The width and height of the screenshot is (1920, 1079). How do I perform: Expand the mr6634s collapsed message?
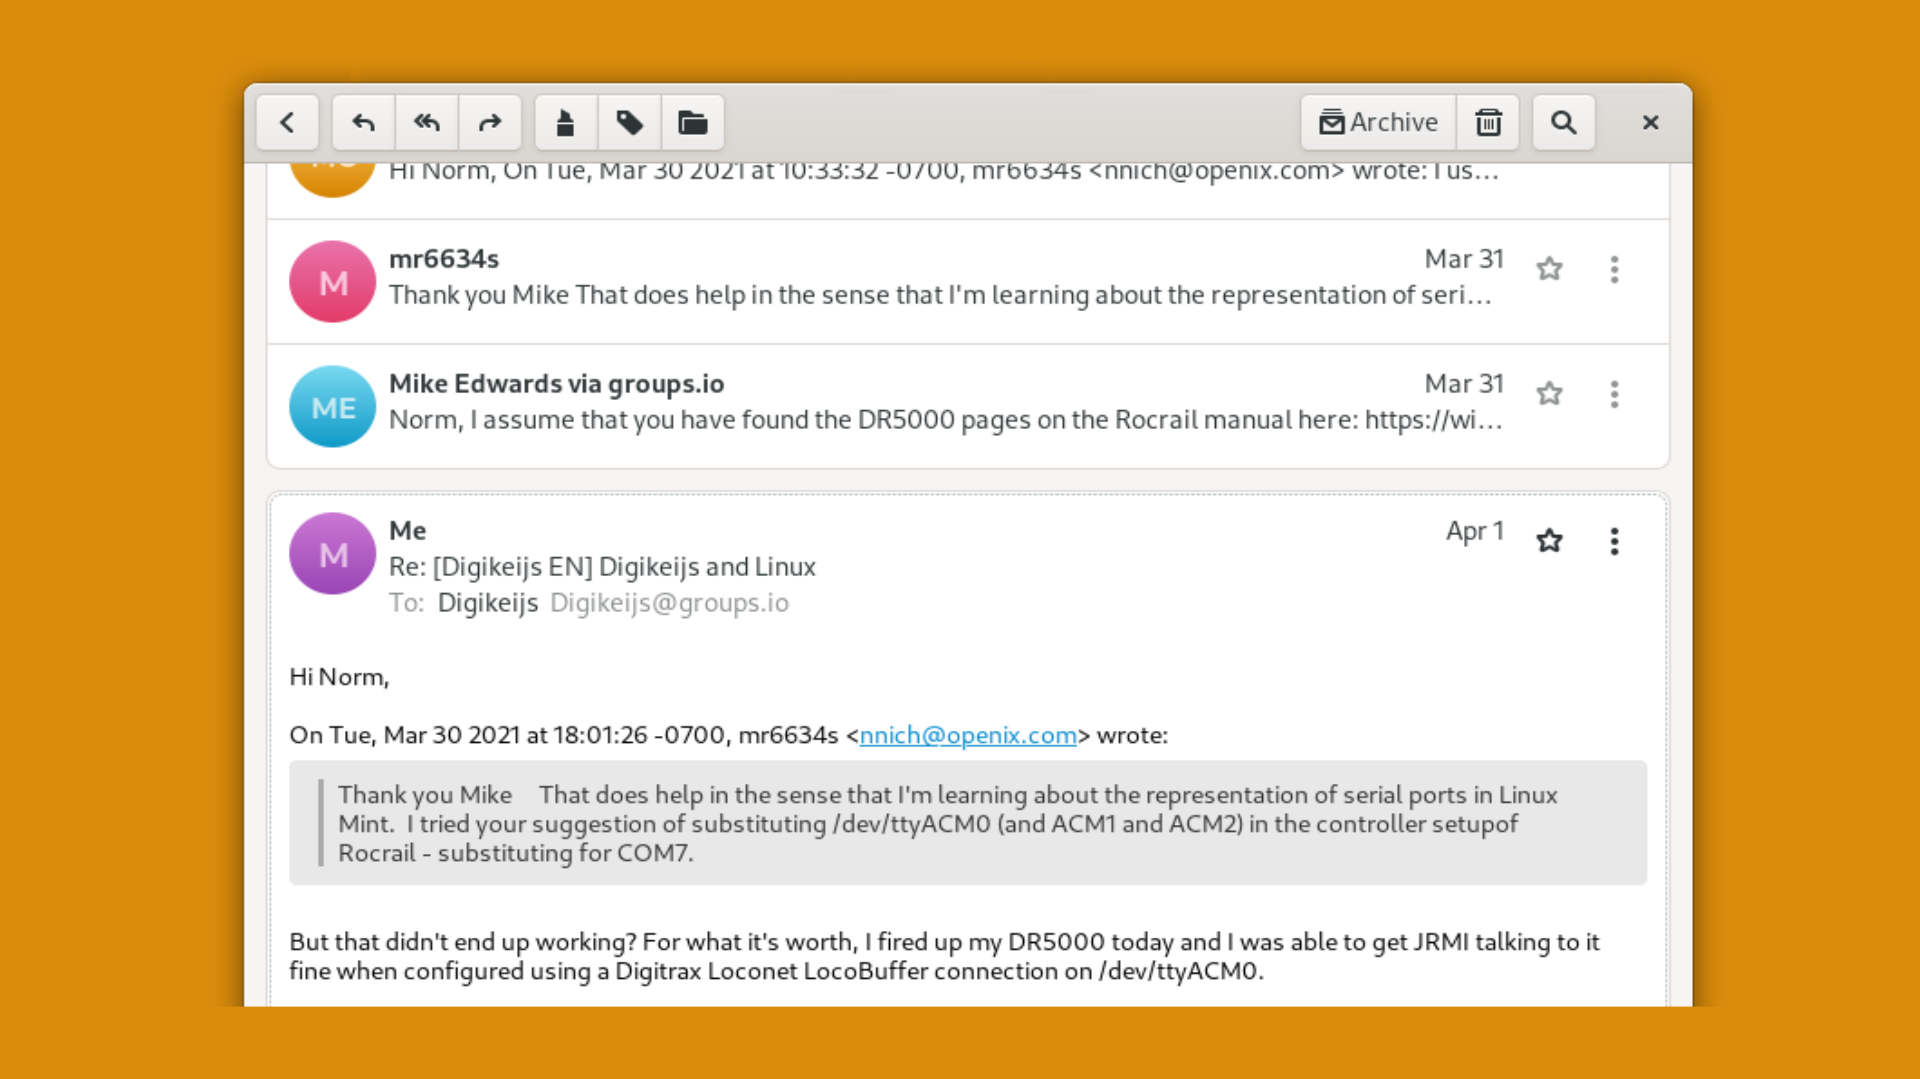968,282
